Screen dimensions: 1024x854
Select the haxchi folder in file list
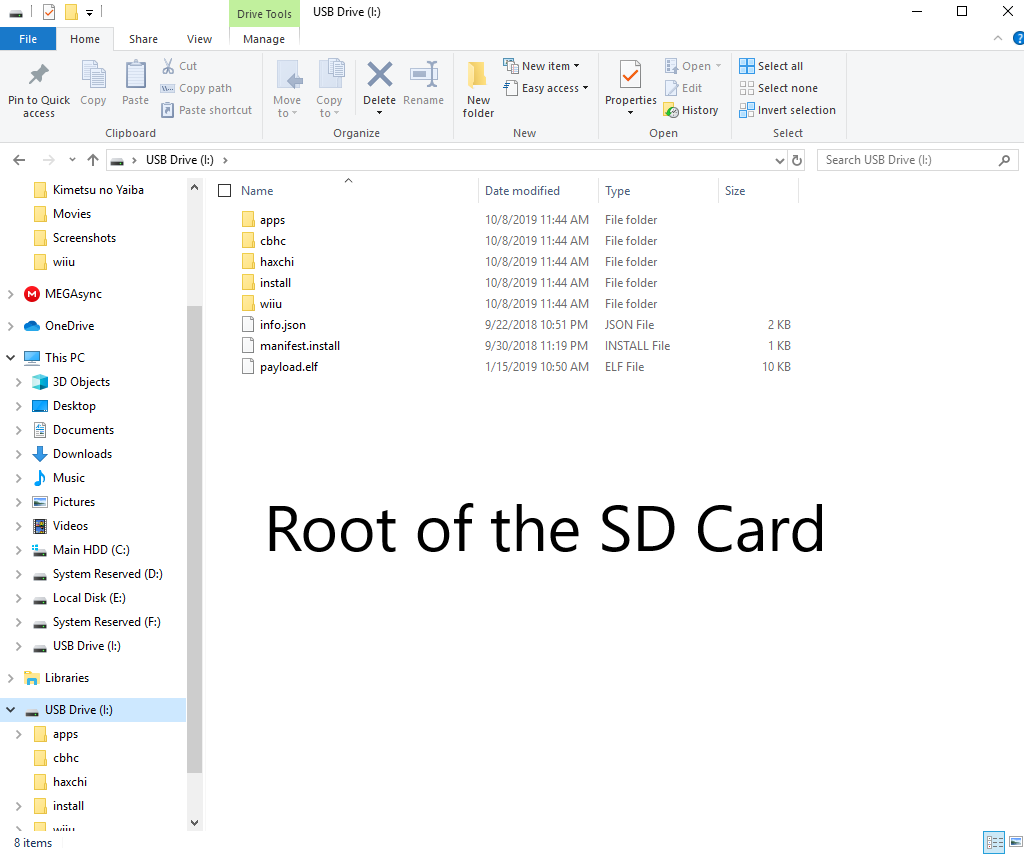pos(277,262)
